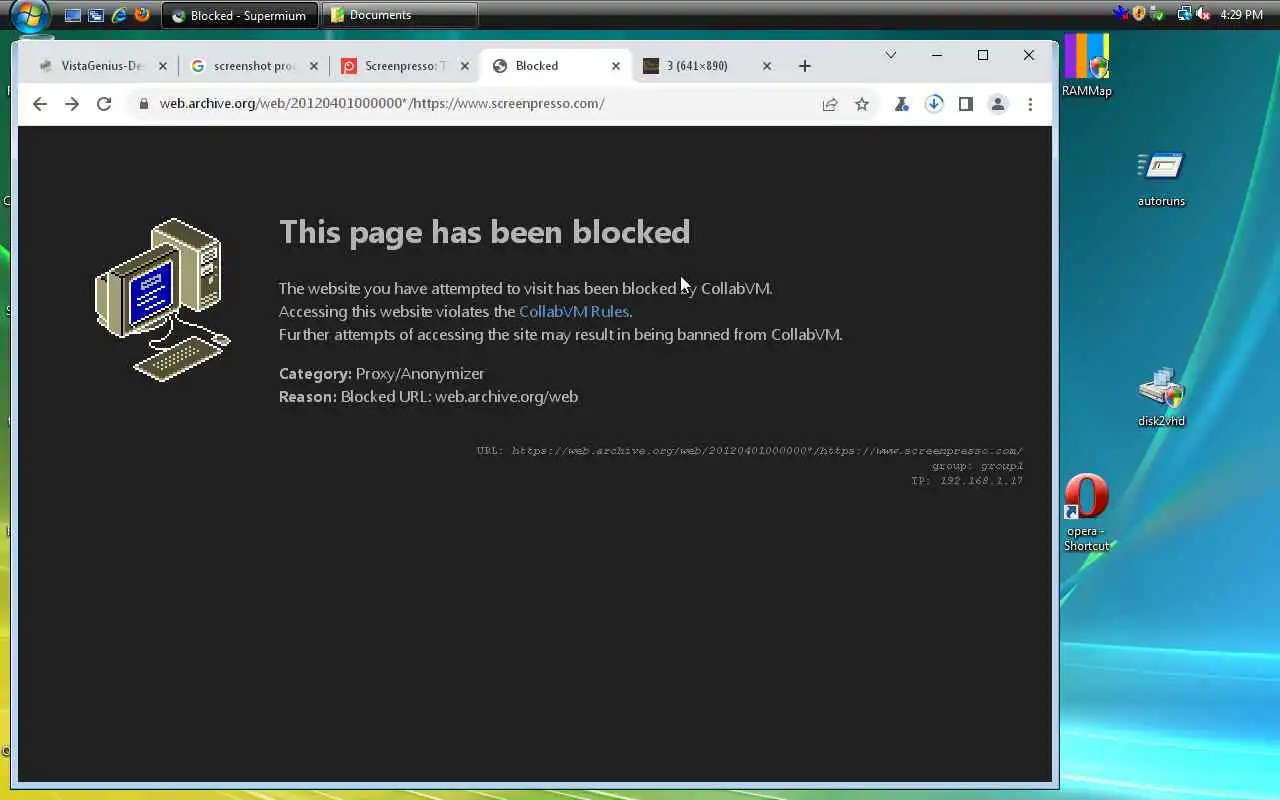Toggle the browser side panel
The height and width of the screenshot is (800, 1280).
[x=966, y=104]
